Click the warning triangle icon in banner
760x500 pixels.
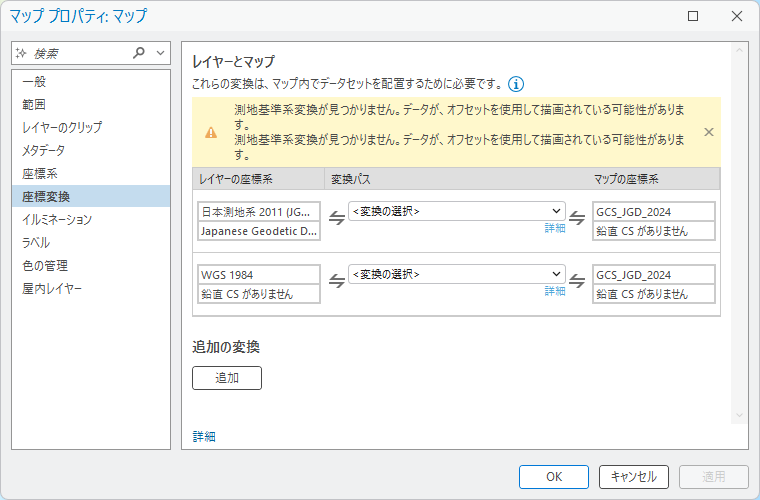[x=211, y=132]
